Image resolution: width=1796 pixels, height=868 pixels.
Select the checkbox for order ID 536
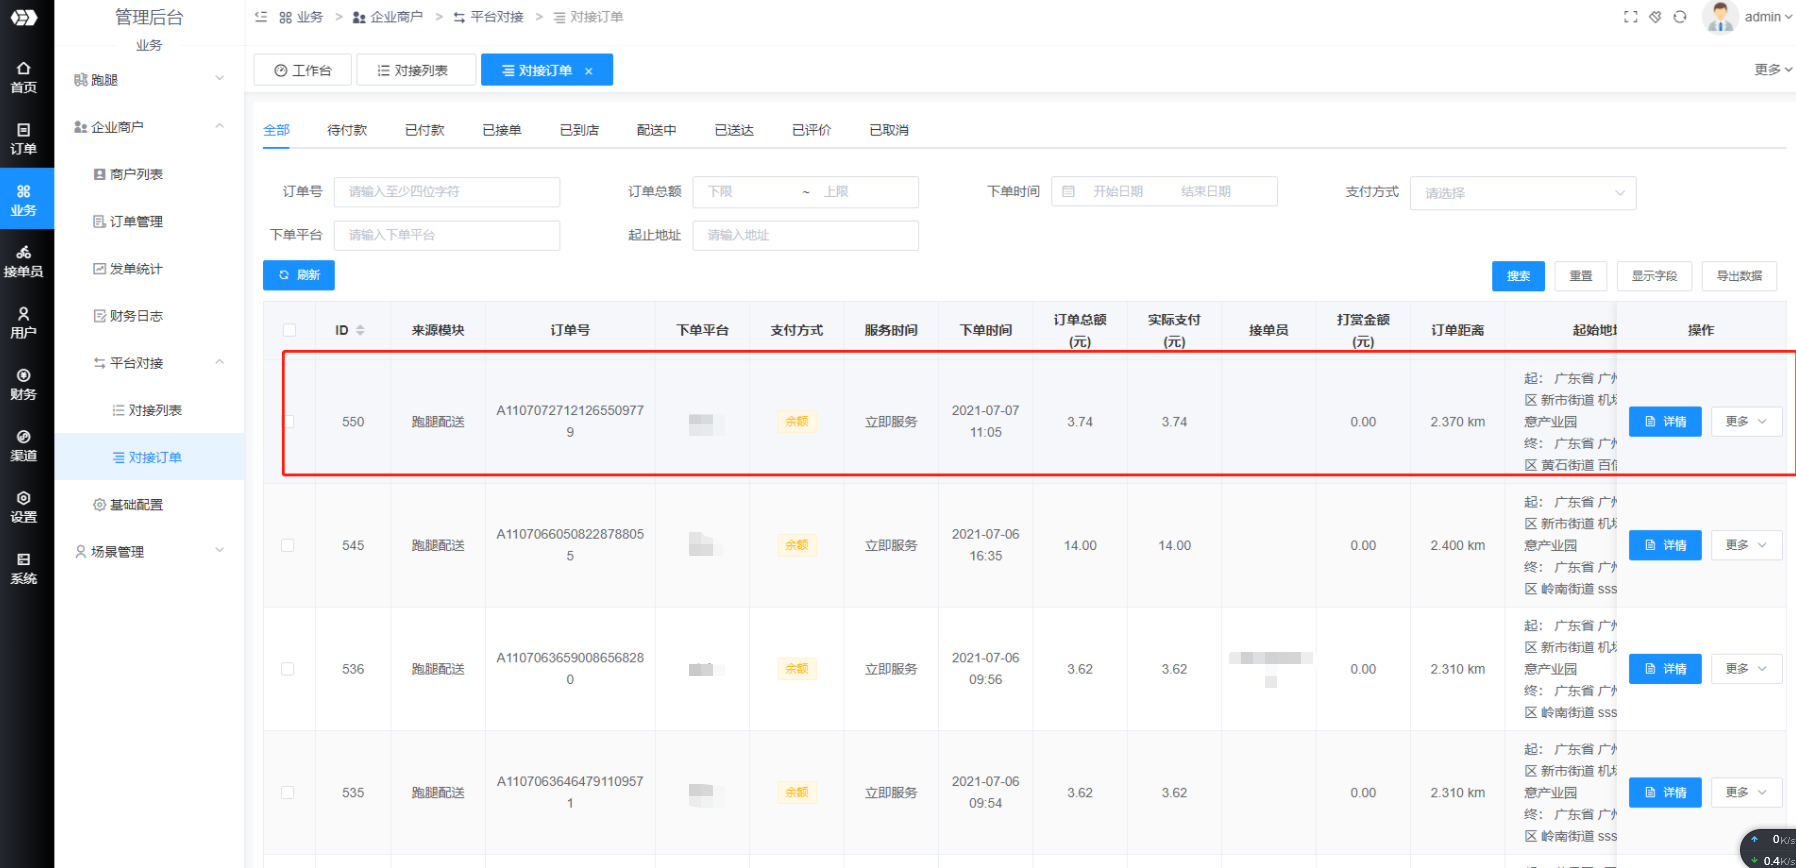pyautogui.click(x=288, y=669)
